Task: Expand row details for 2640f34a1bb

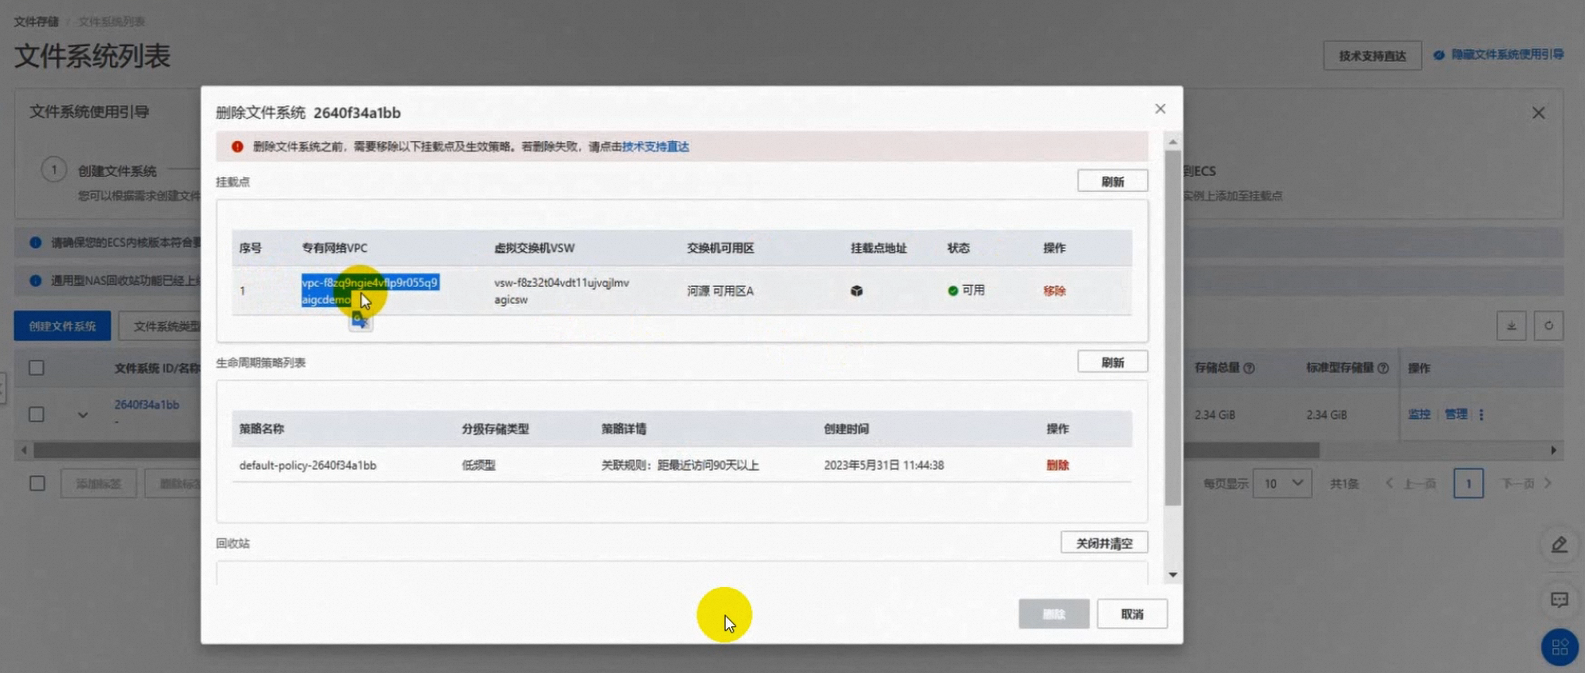Action: pos(83,415)
